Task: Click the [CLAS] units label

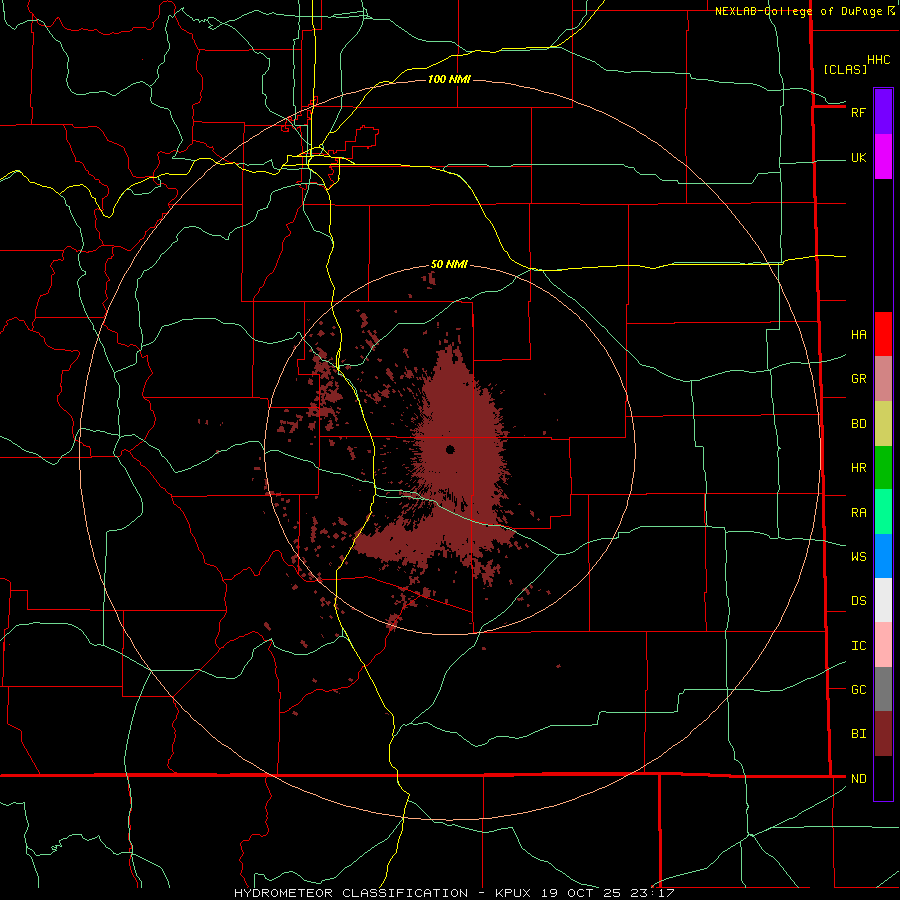Action: [x=845, y=70]
